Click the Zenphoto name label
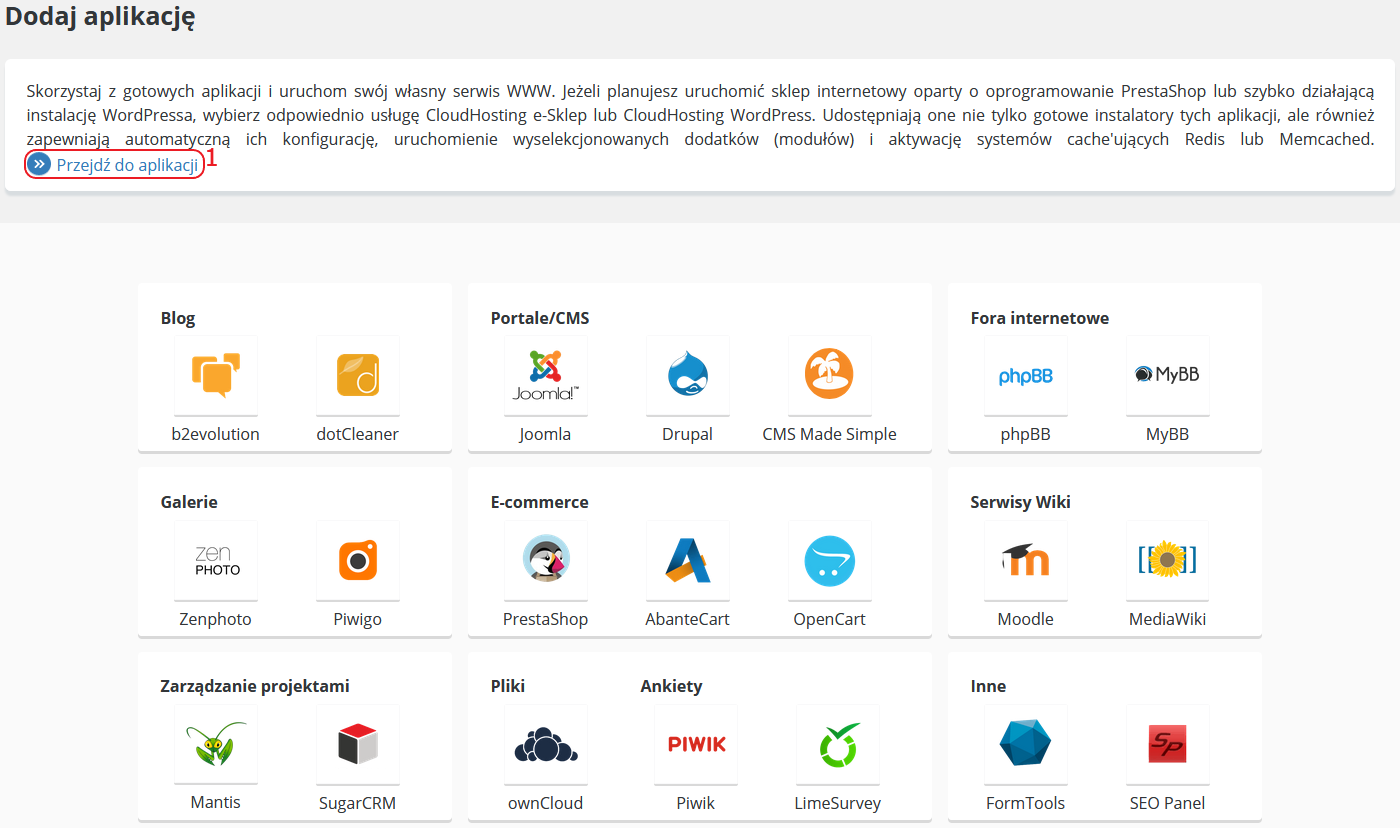 [x=216, y=619]
